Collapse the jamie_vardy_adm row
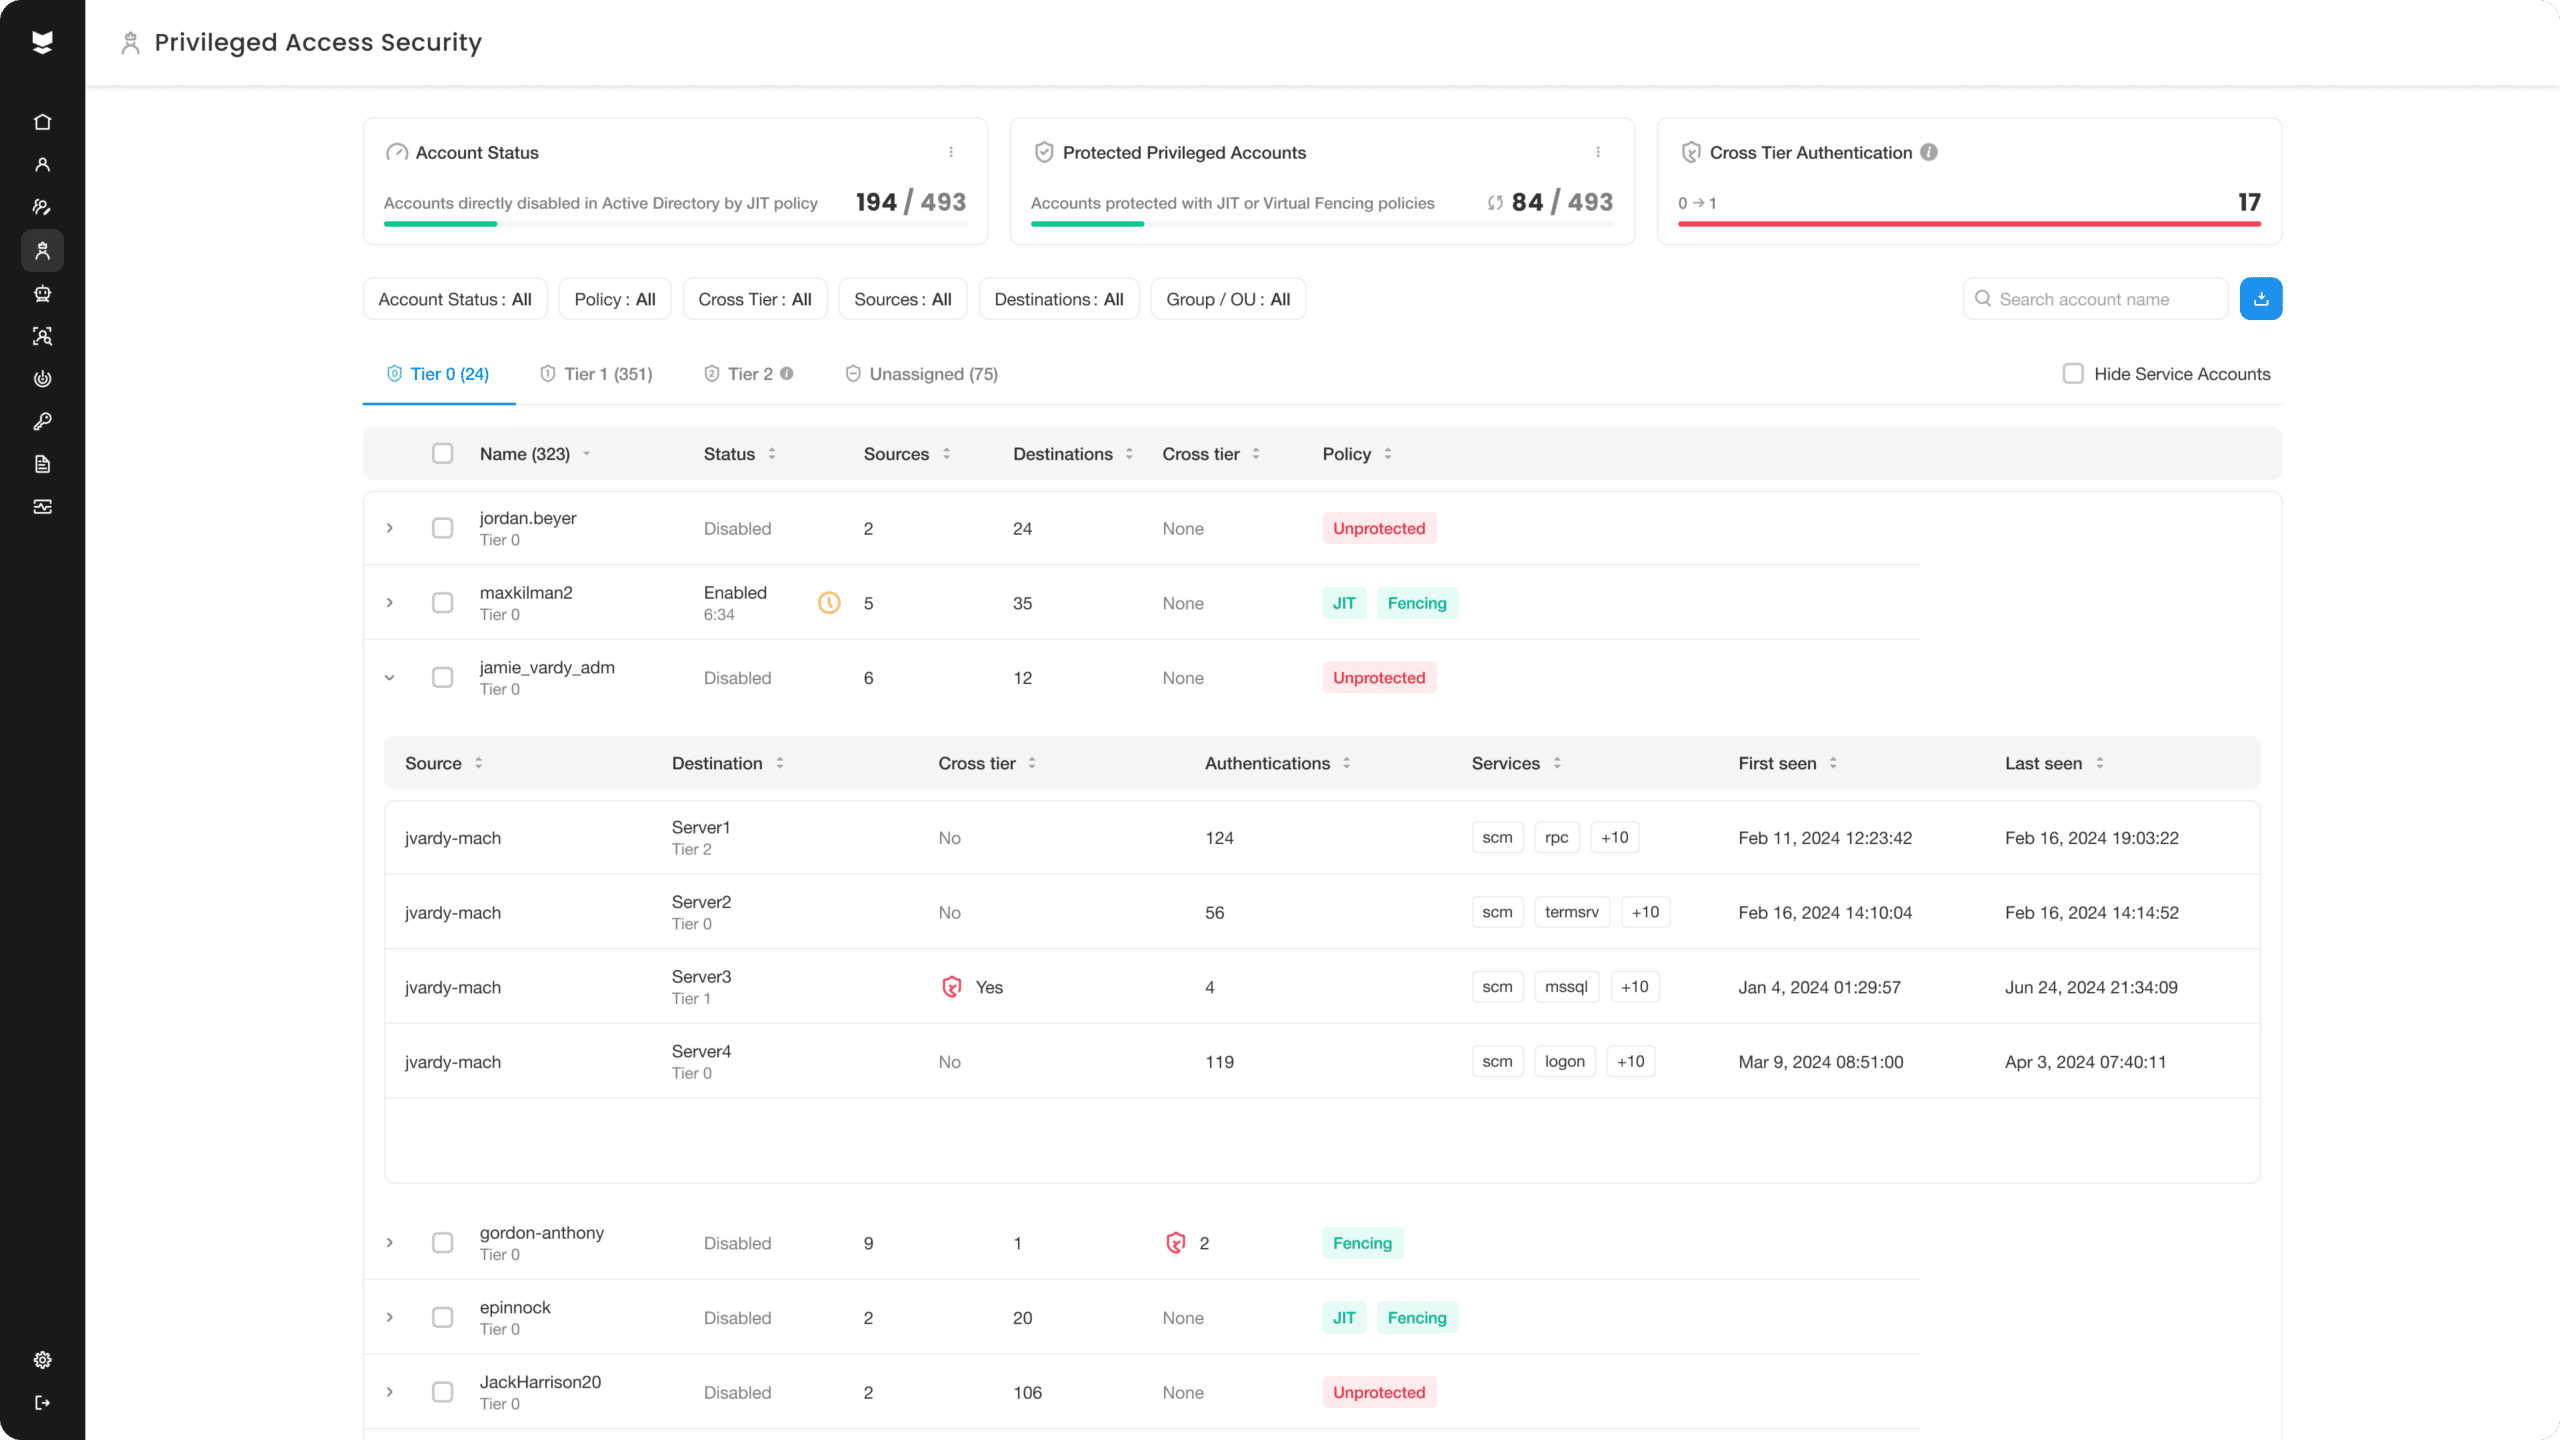This screenshot has height=1440, width=2560. 390,678
